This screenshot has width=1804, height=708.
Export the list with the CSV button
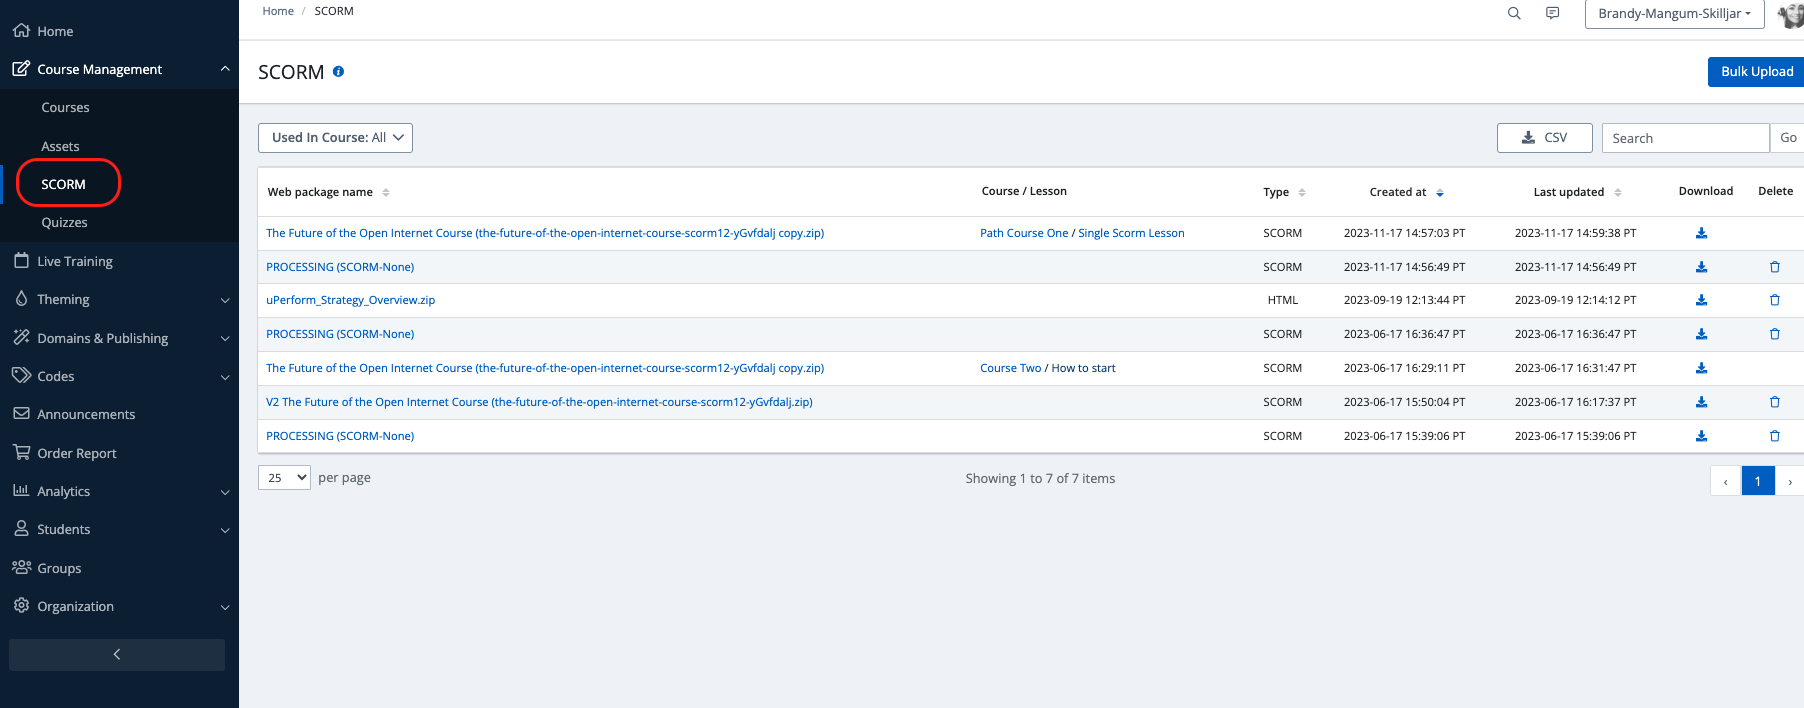[1544, 138]
